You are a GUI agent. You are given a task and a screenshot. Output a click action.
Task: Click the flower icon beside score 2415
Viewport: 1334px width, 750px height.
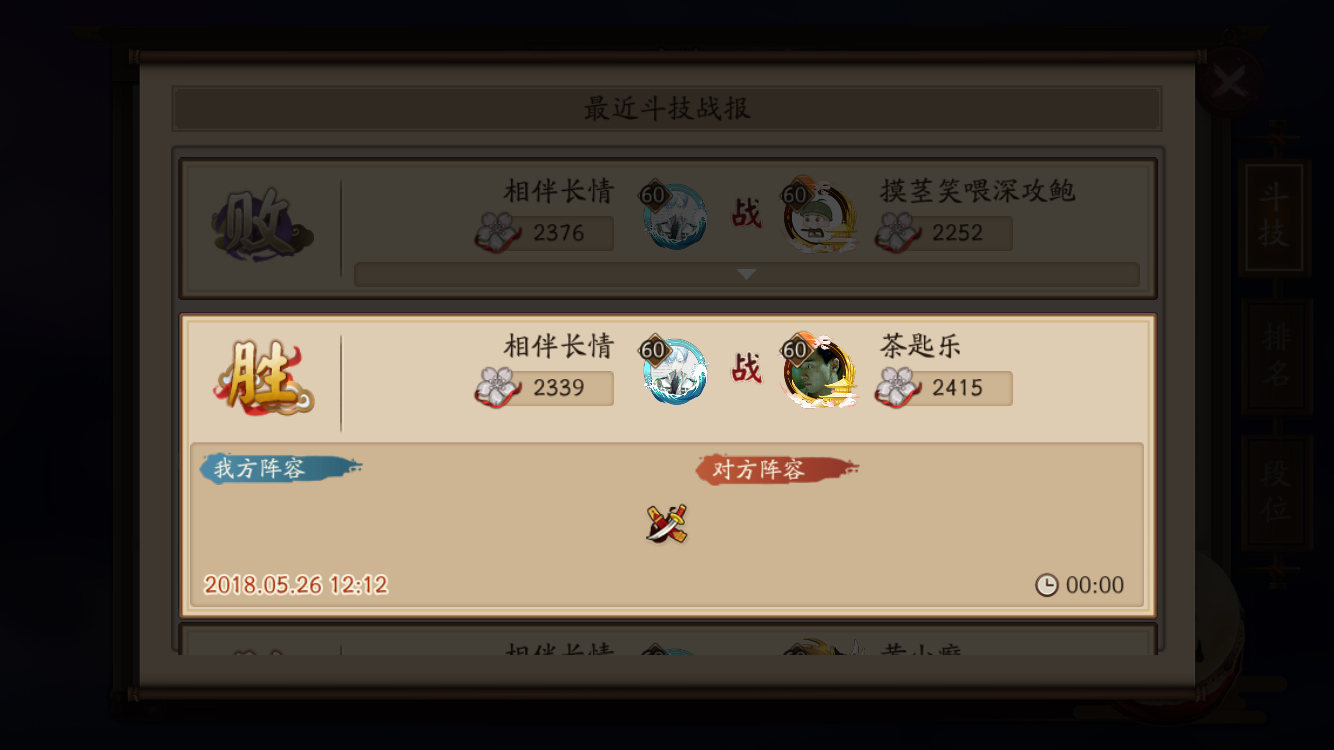point(897,387)
